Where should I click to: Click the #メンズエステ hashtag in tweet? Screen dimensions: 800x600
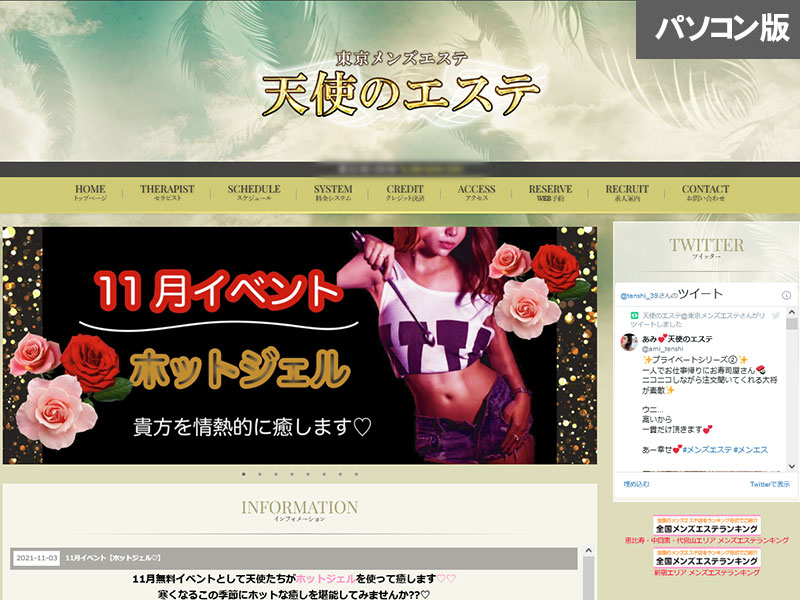pos(710,450)
